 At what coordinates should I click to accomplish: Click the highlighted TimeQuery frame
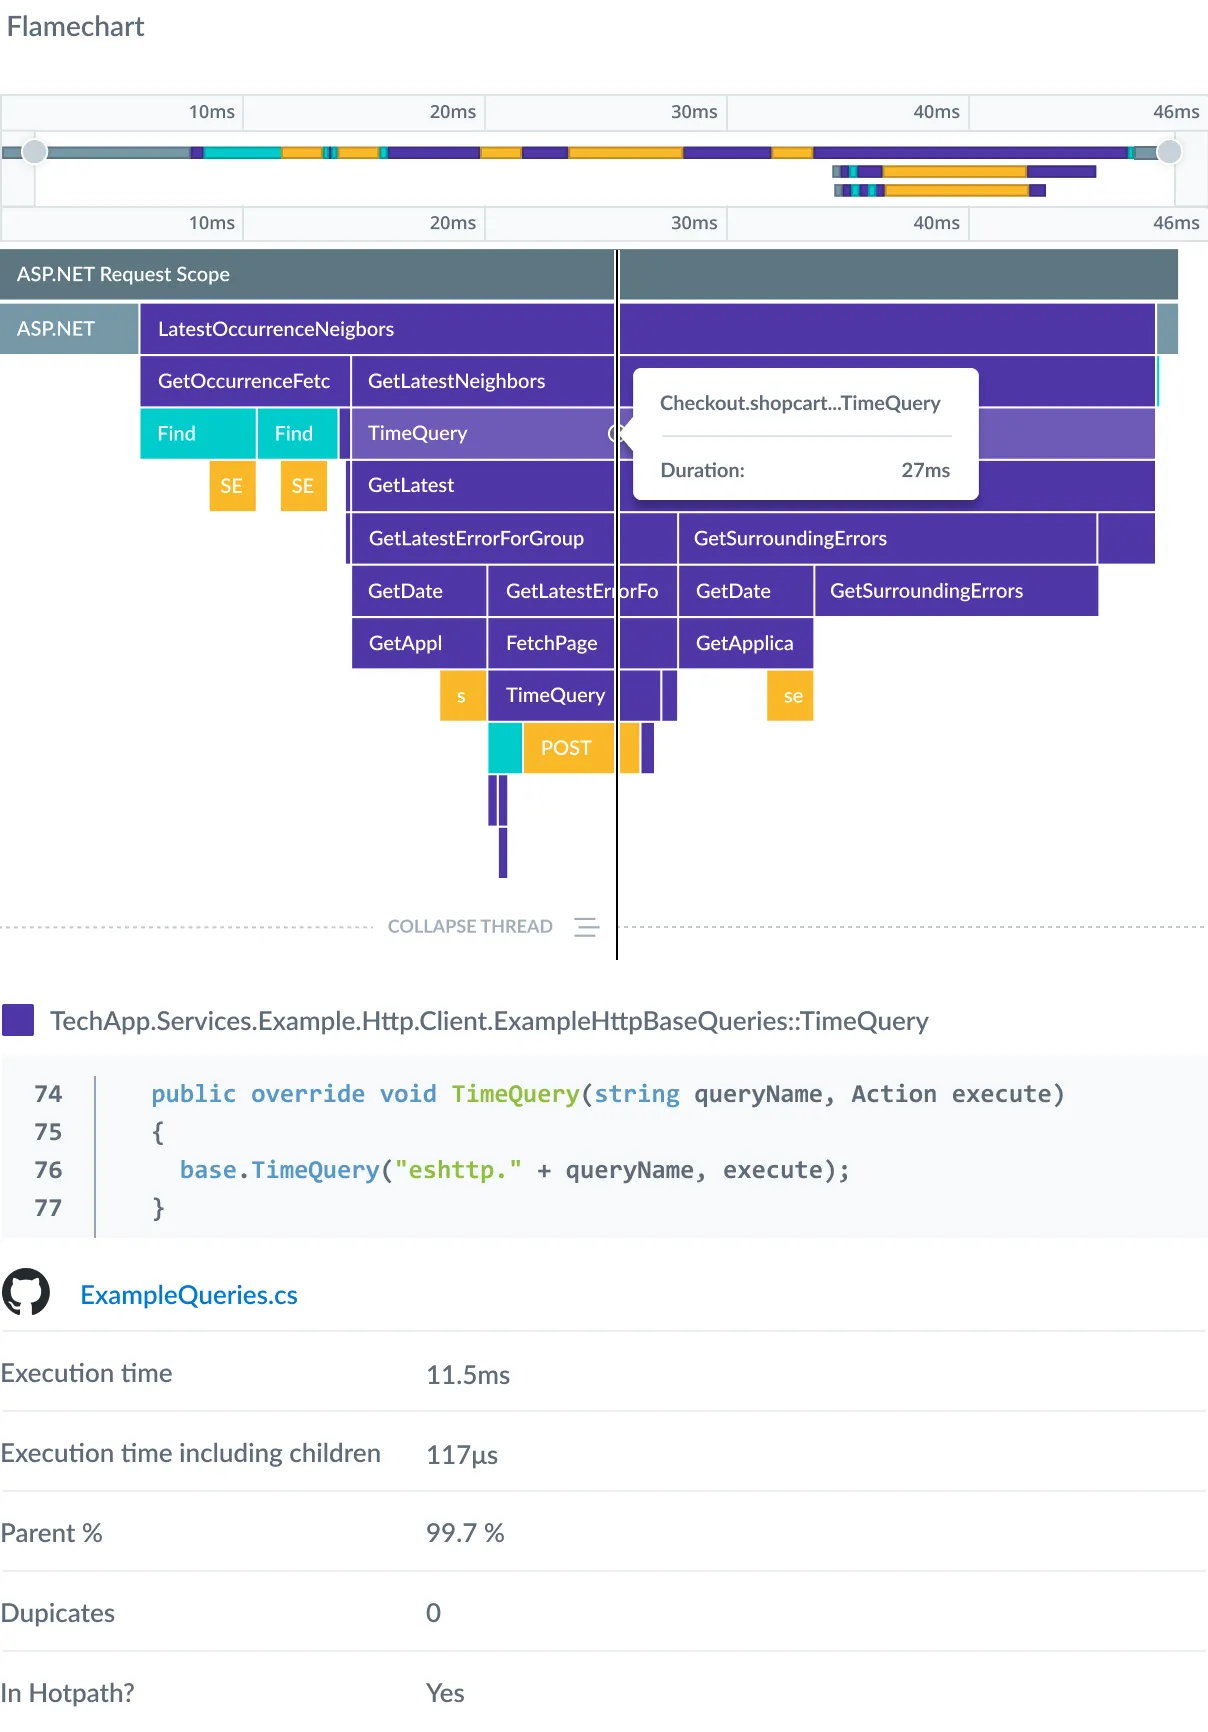[x=420, y=433]
